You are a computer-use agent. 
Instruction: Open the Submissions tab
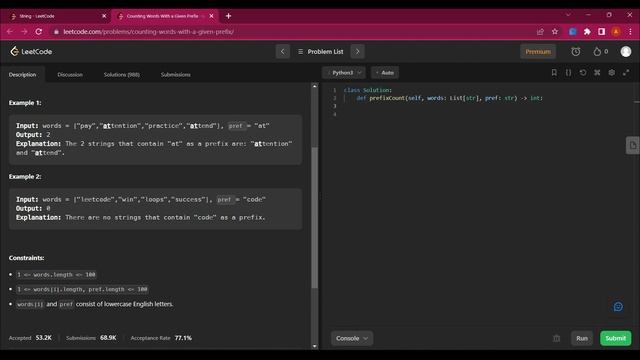(x=176, y=75)
